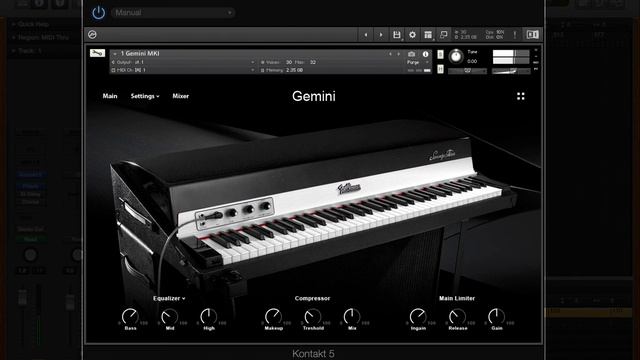This screenshot has height=360, width=640.
Task: Click the instrument pan slider
Action: (467, 71)
